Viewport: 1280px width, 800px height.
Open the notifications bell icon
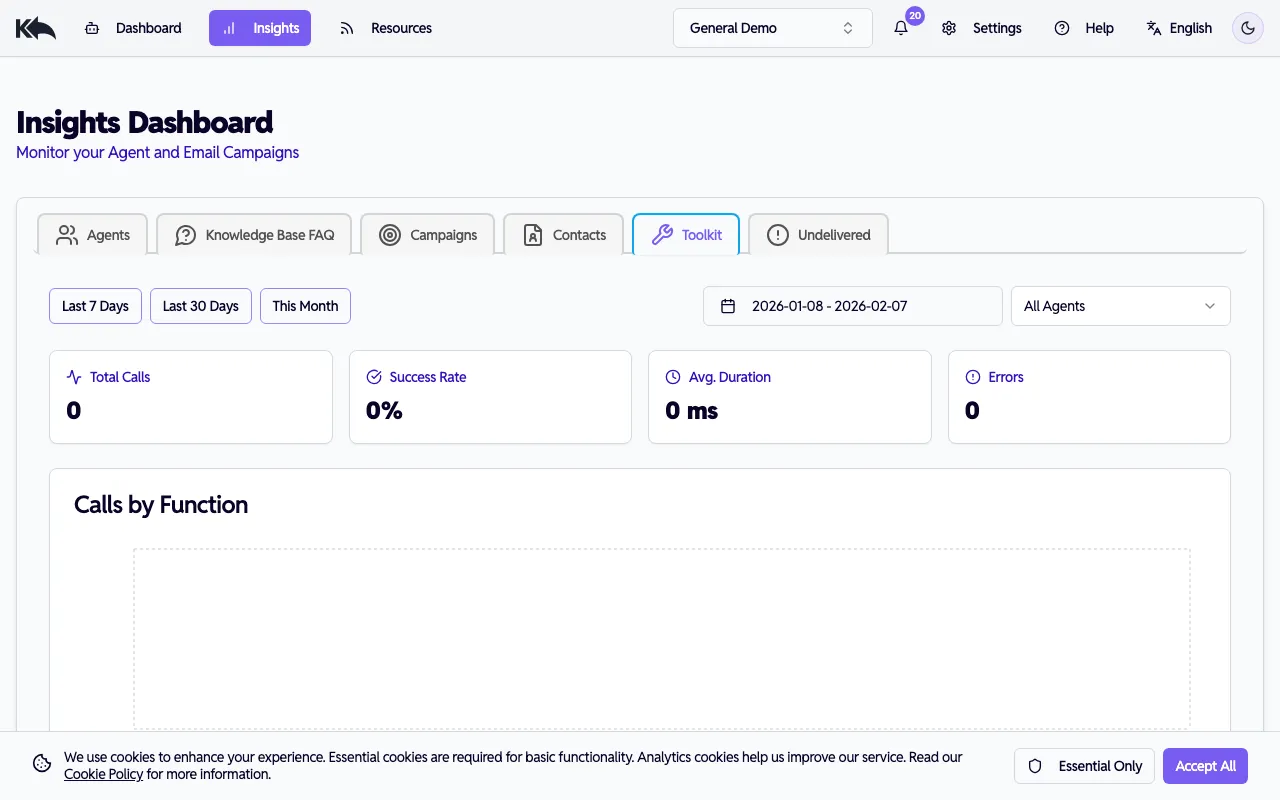click(901, 28)
